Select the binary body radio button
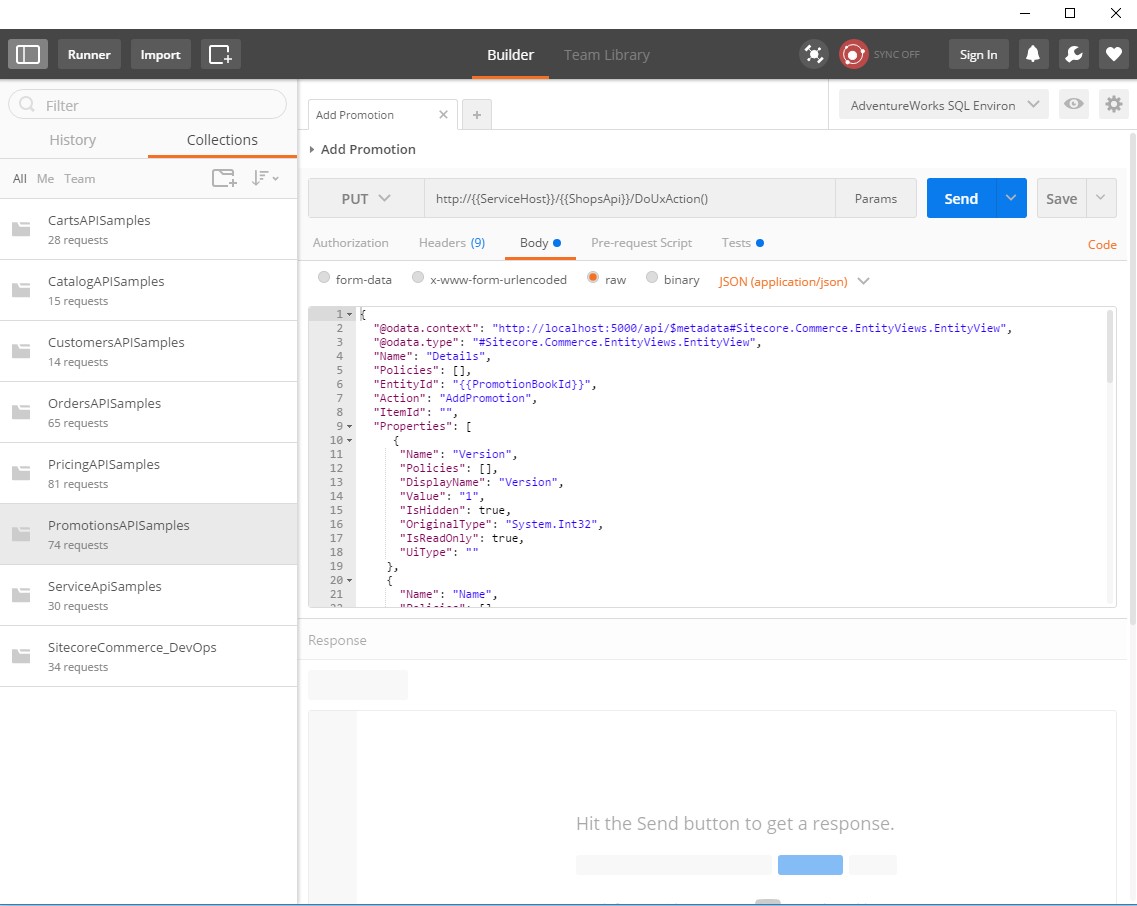 [652, 278]
